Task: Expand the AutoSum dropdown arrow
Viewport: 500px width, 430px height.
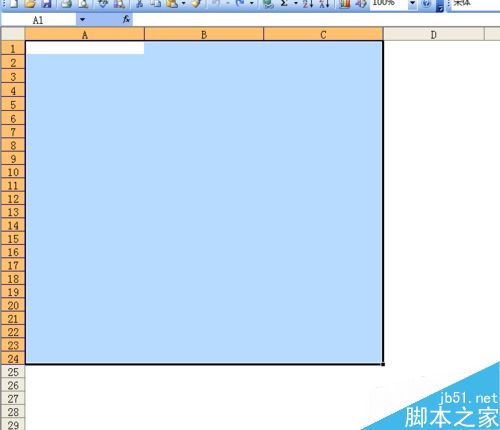Action: [295, 3]
